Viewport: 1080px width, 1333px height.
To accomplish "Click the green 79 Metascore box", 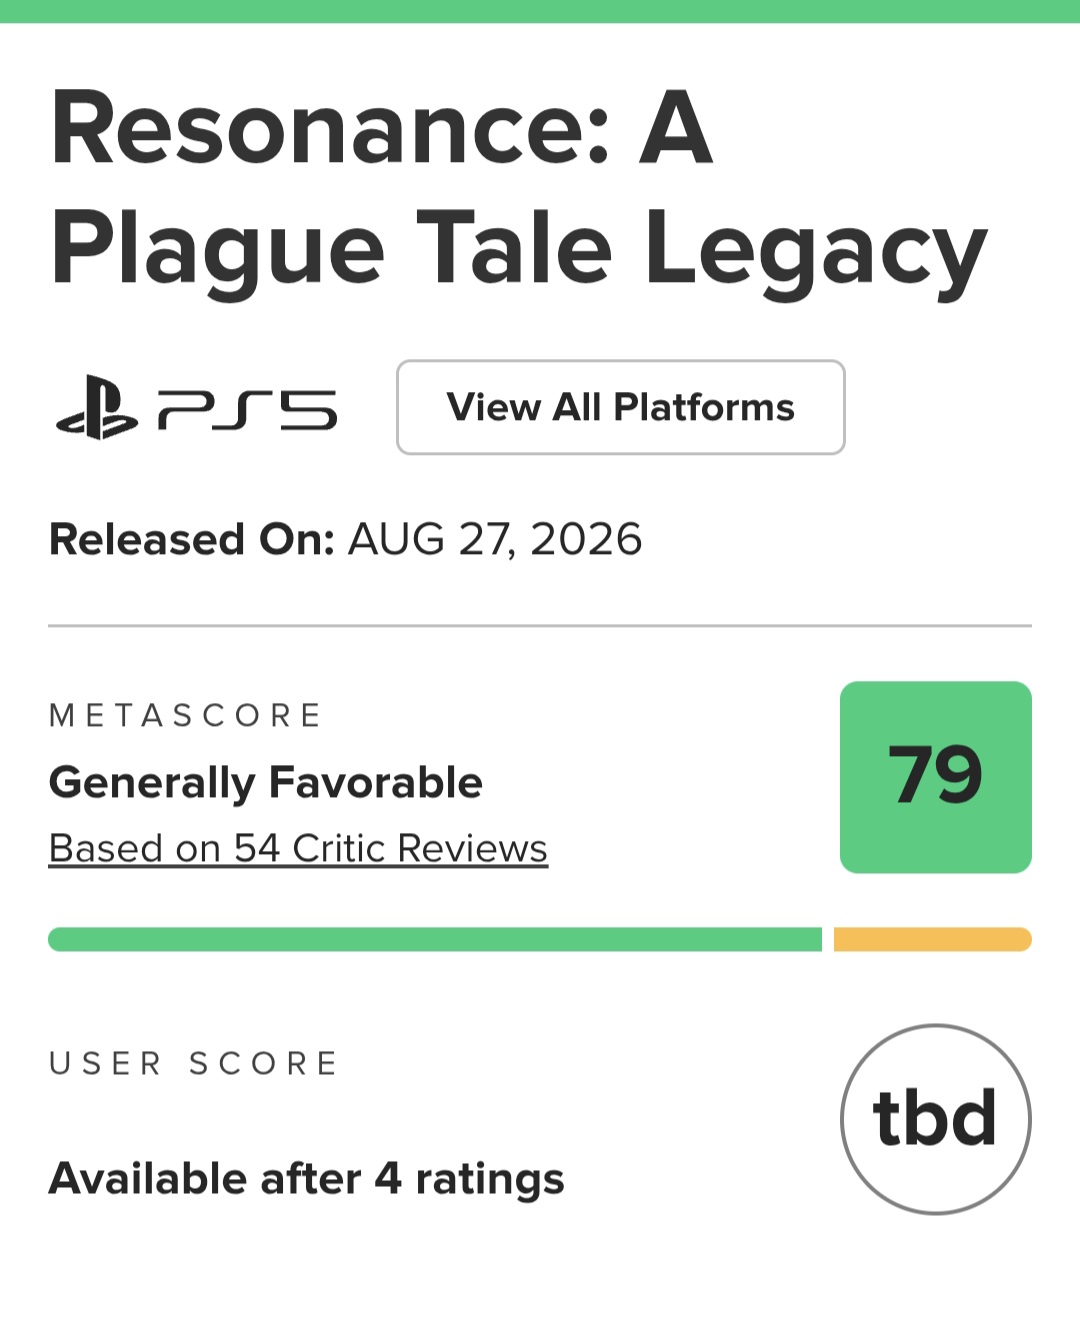I will coord(936,777).
